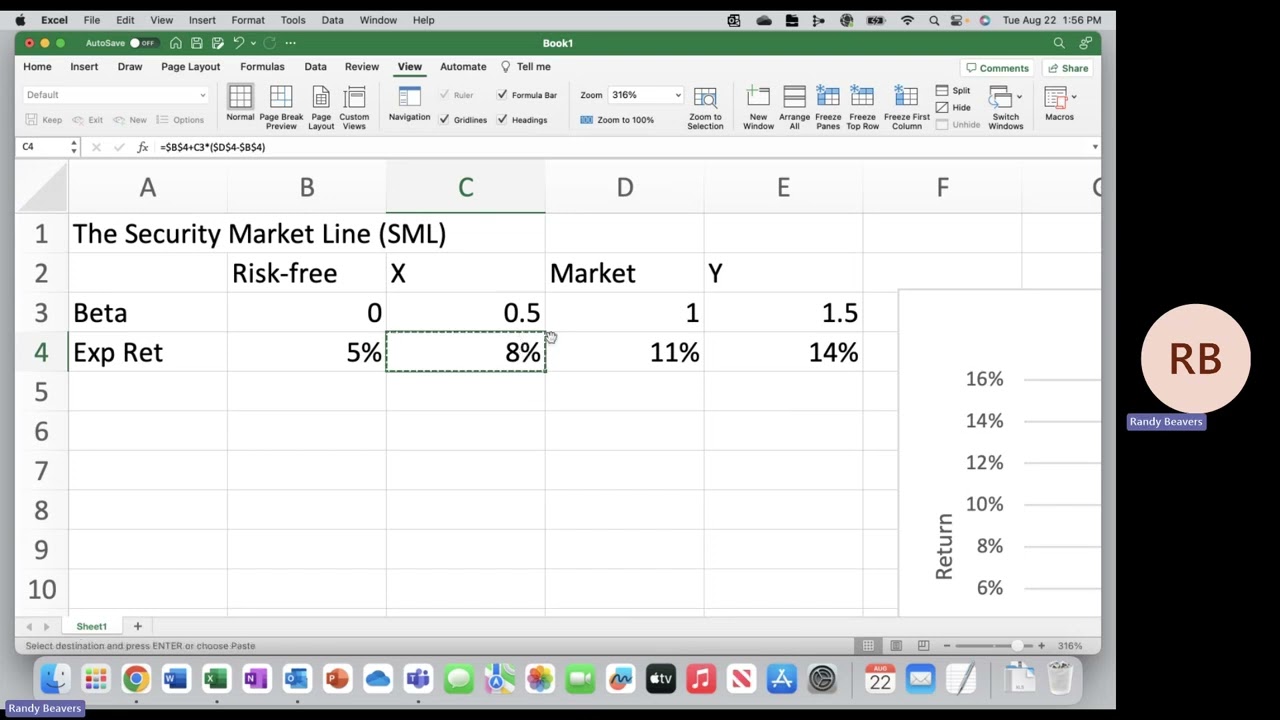This screenshot has width=1280, height=720.
Task: Click the Home icon in title bar
Action: click(x=176, y=43)
